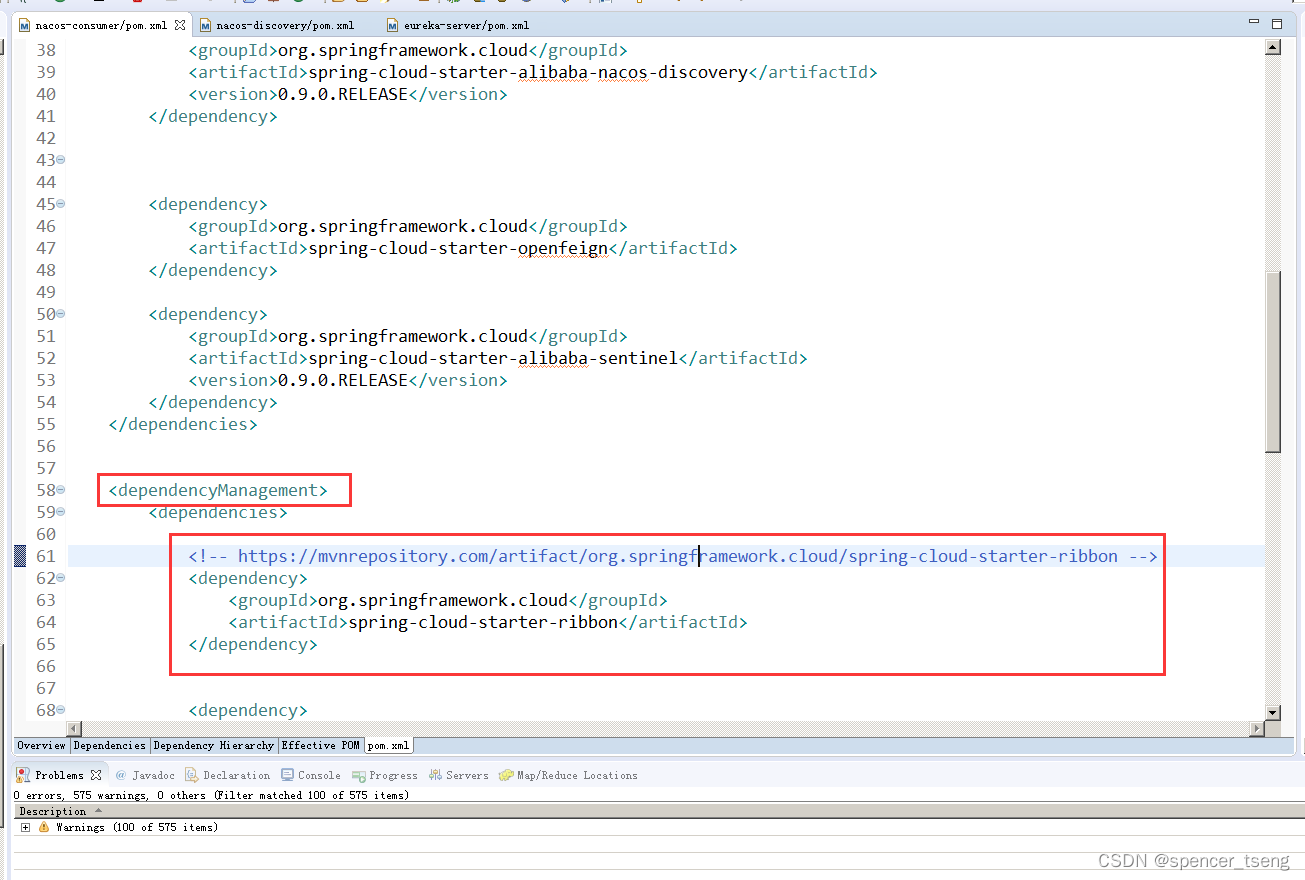Click the Javadoc @ icon
1305x880 pixels.
click(121, 775)
